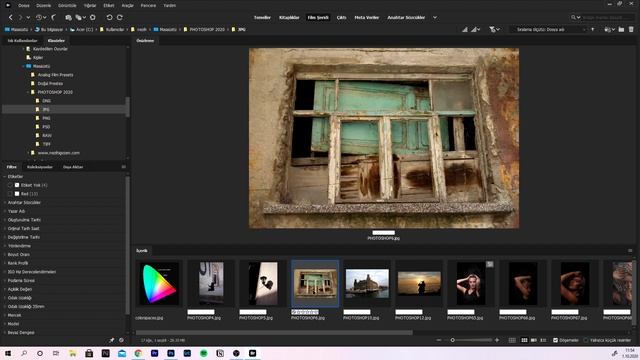The width and height of the screenshot is (640, 360).
Task: Open Windows Start button
Action: tap(8, 353)
